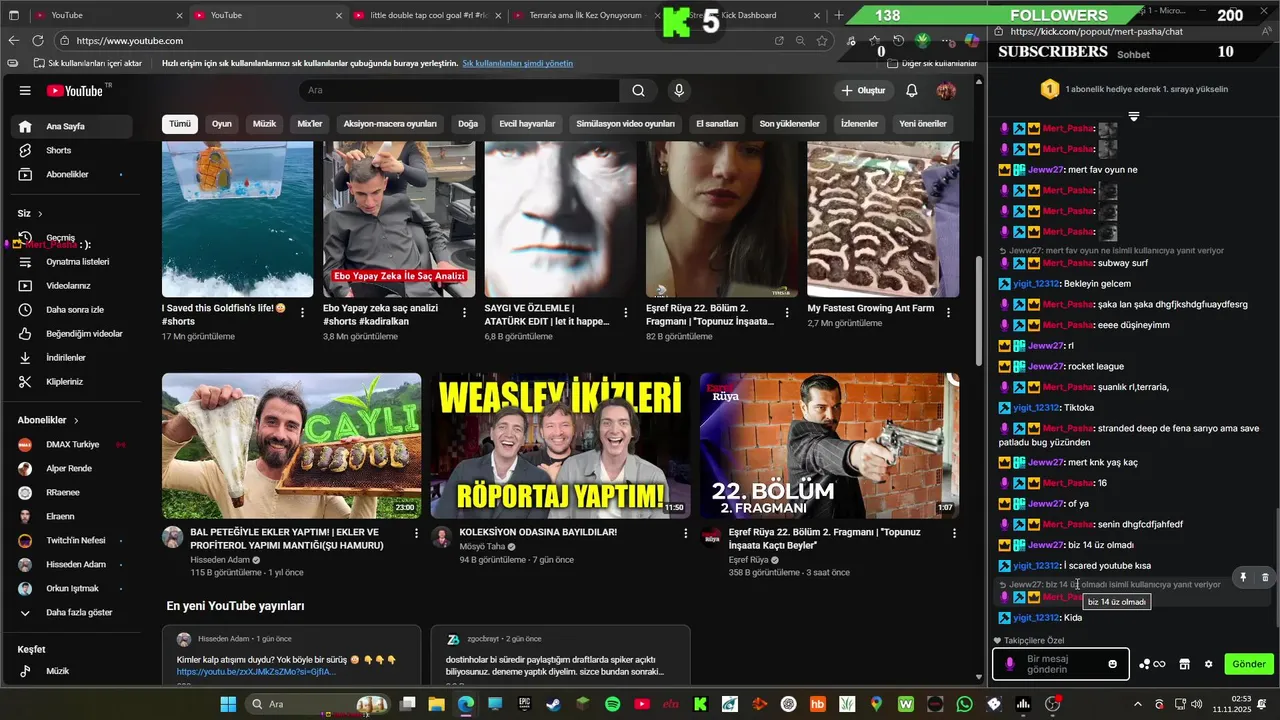This screenshot has width=1280, height=720.
Task: Add page to favorites star icon
Action: pos(822,40)
